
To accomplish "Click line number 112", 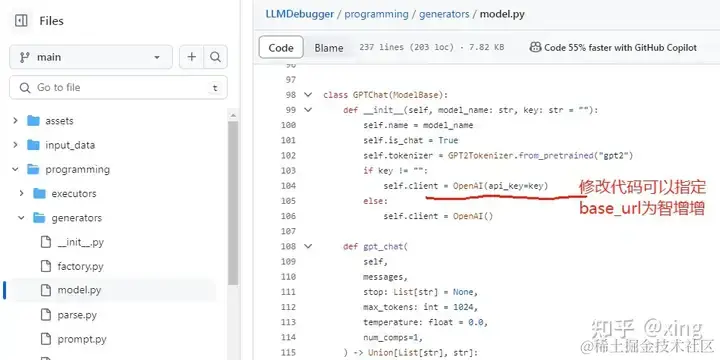I will coord(288,307).
